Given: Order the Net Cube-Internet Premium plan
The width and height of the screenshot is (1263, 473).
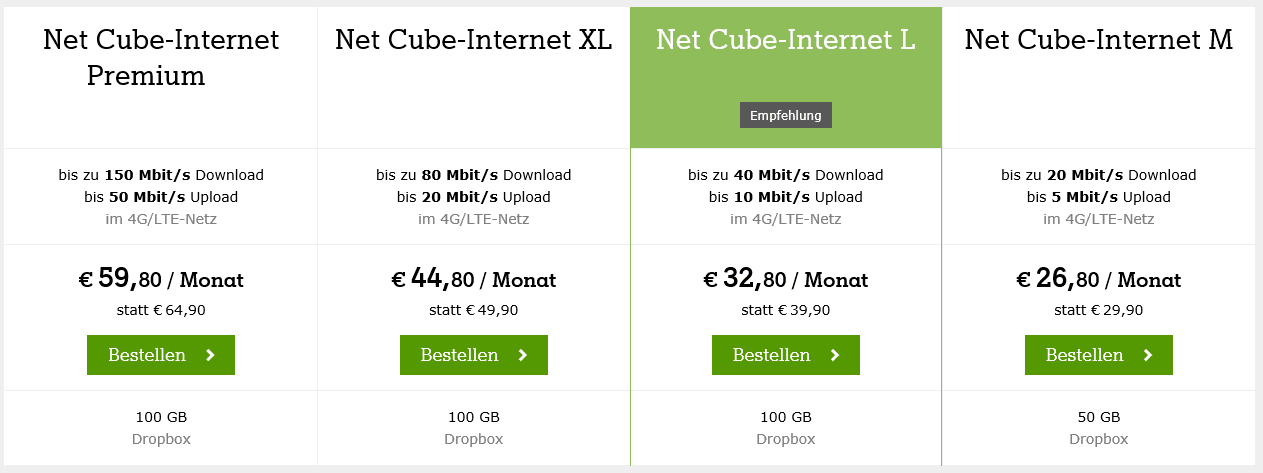Looking at the screenshot, I should (x=161, y=355).
